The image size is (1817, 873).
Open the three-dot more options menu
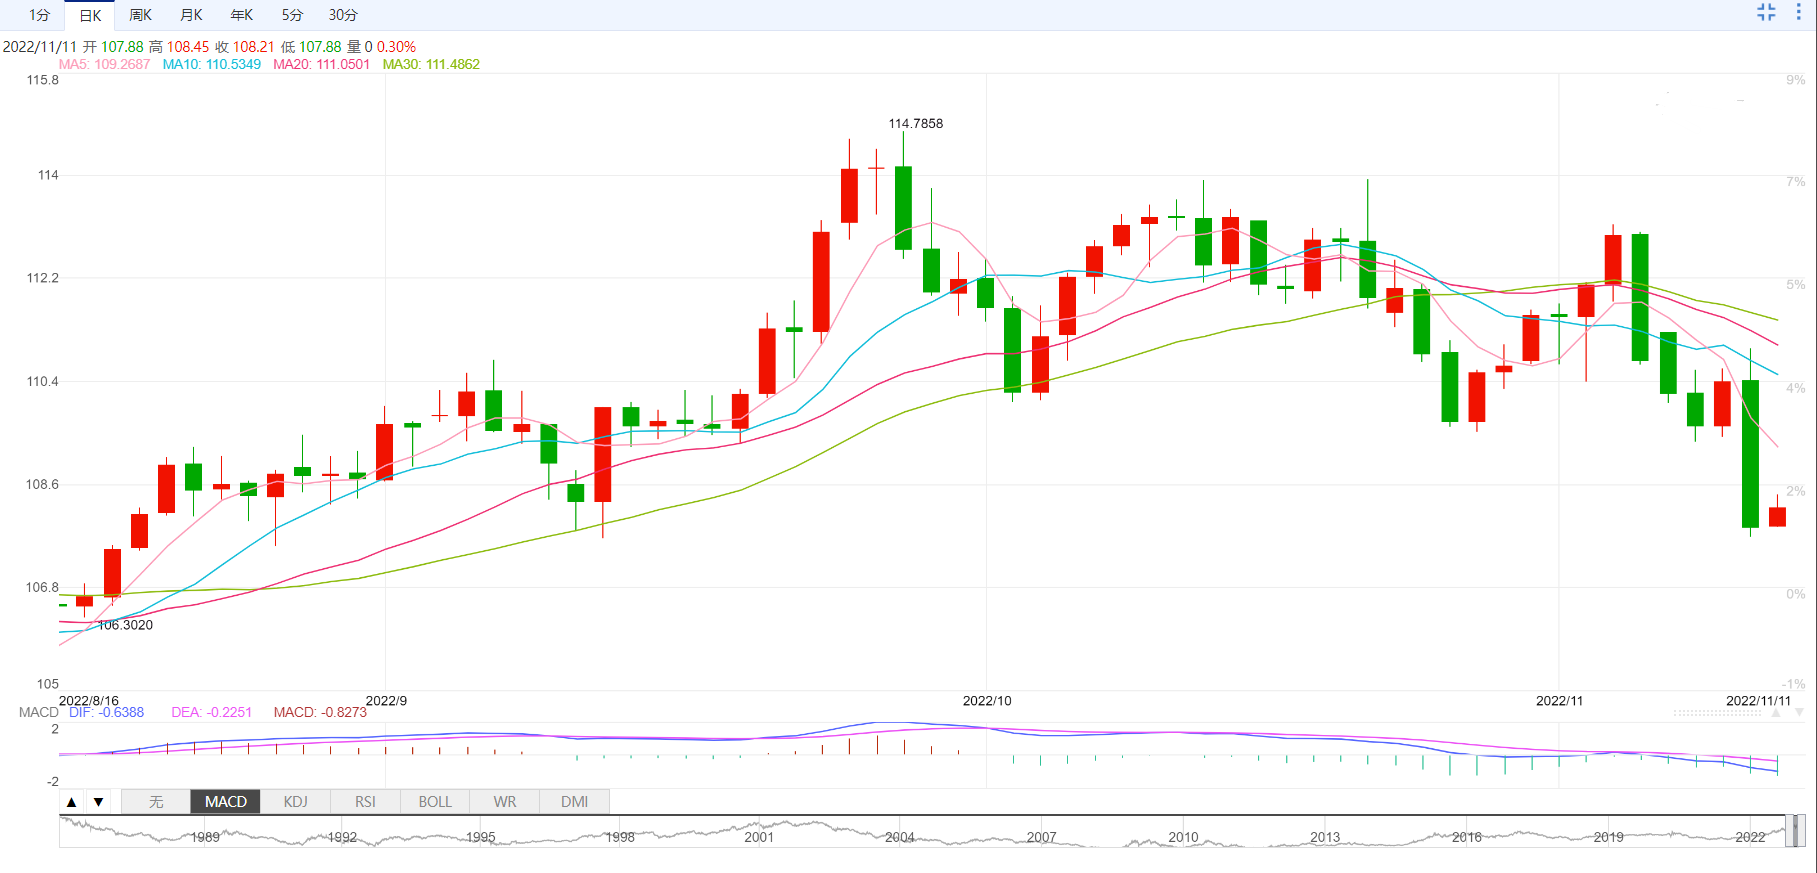coord(1798,12)
